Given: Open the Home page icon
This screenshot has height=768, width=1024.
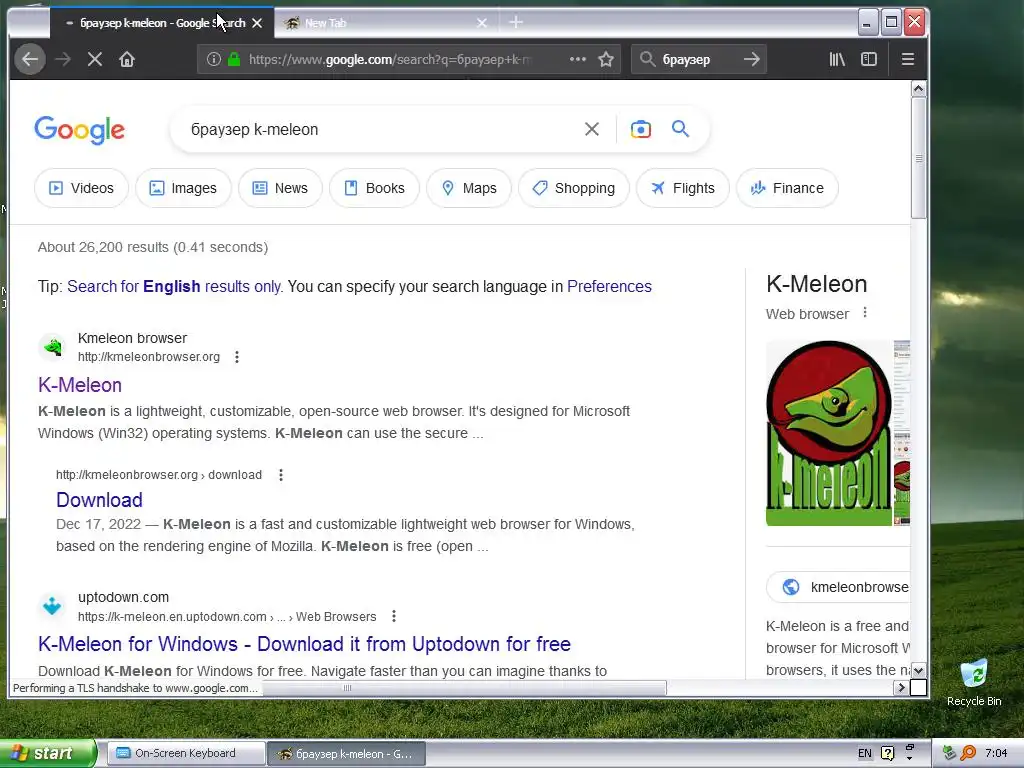Looking at the screenshot, I should [x=127, y=59].
